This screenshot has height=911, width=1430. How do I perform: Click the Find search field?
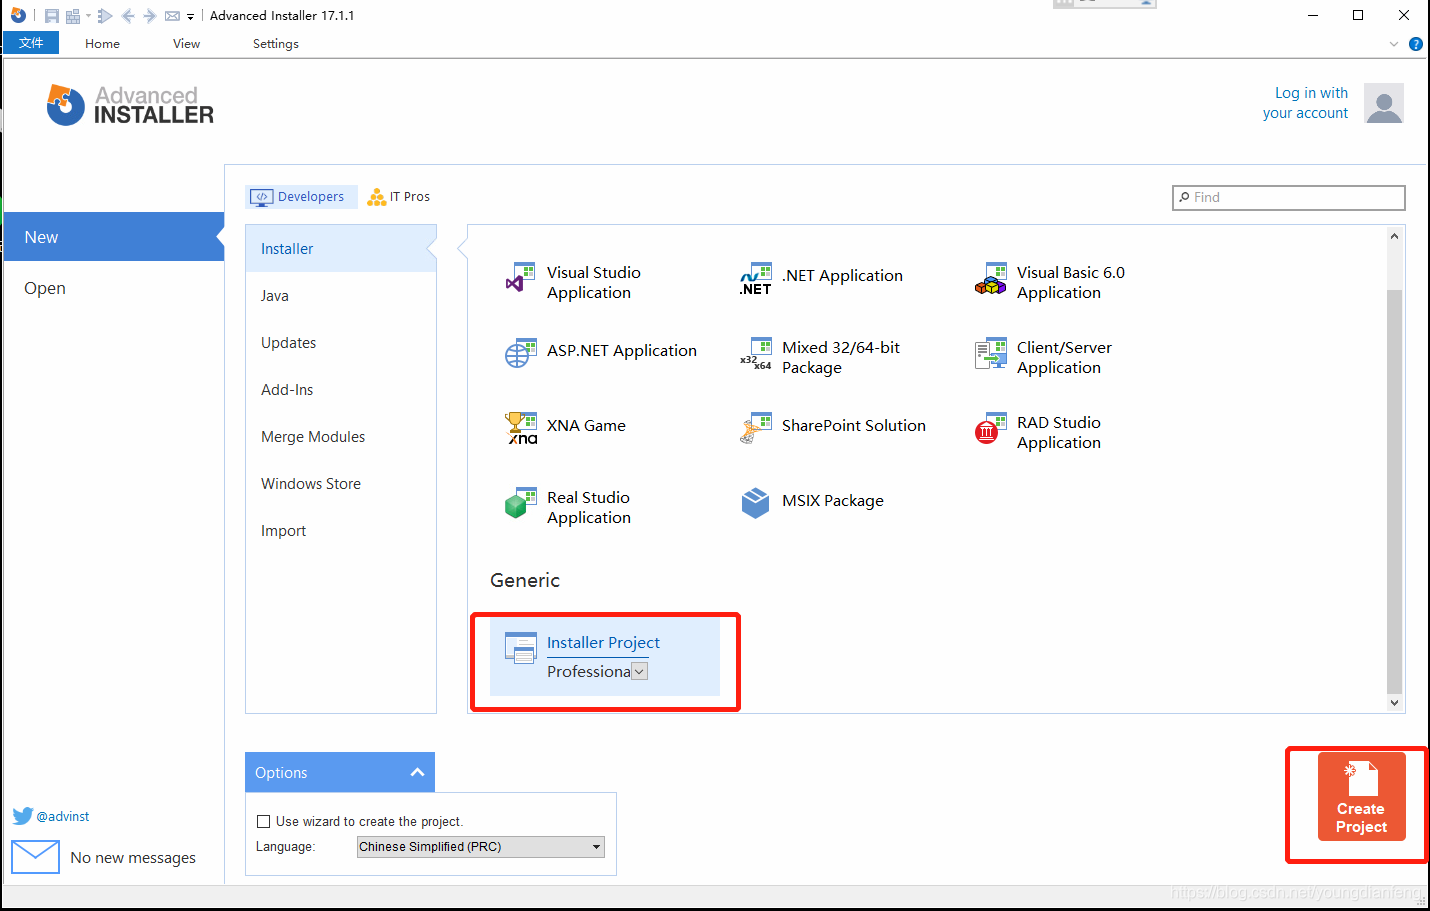pyautogui.click(x=1288, y=198)
